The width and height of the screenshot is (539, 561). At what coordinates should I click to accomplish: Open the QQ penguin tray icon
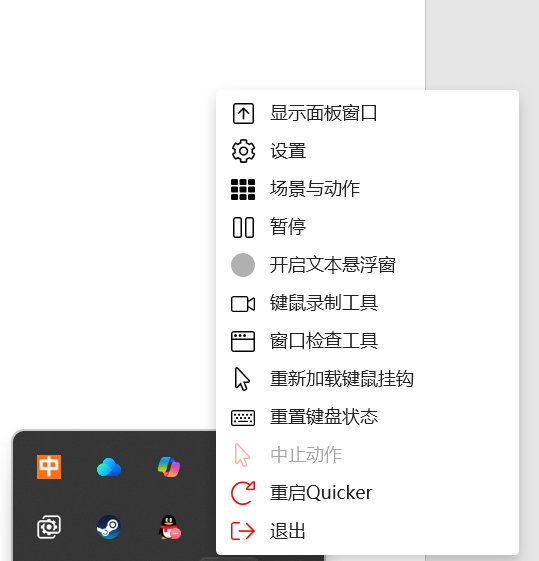[x=169, y=527]
